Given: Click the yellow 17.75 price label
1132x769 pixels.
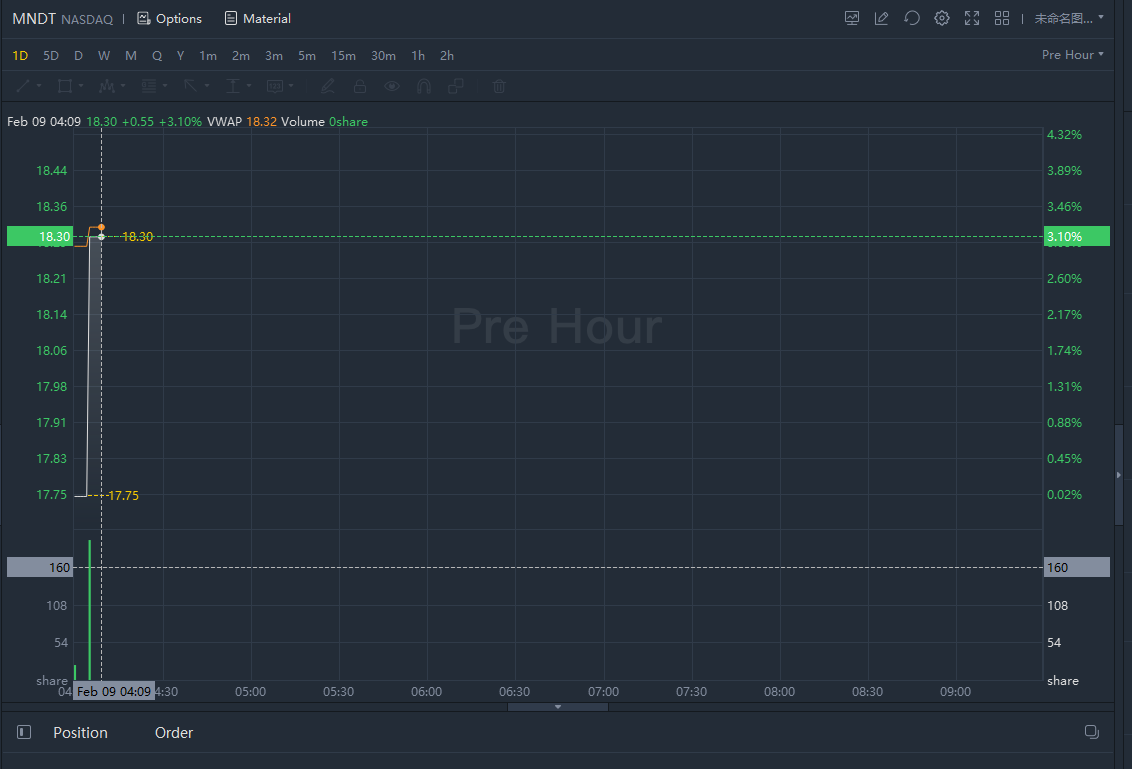Looking at the screenshot, I should click(123, 496).
